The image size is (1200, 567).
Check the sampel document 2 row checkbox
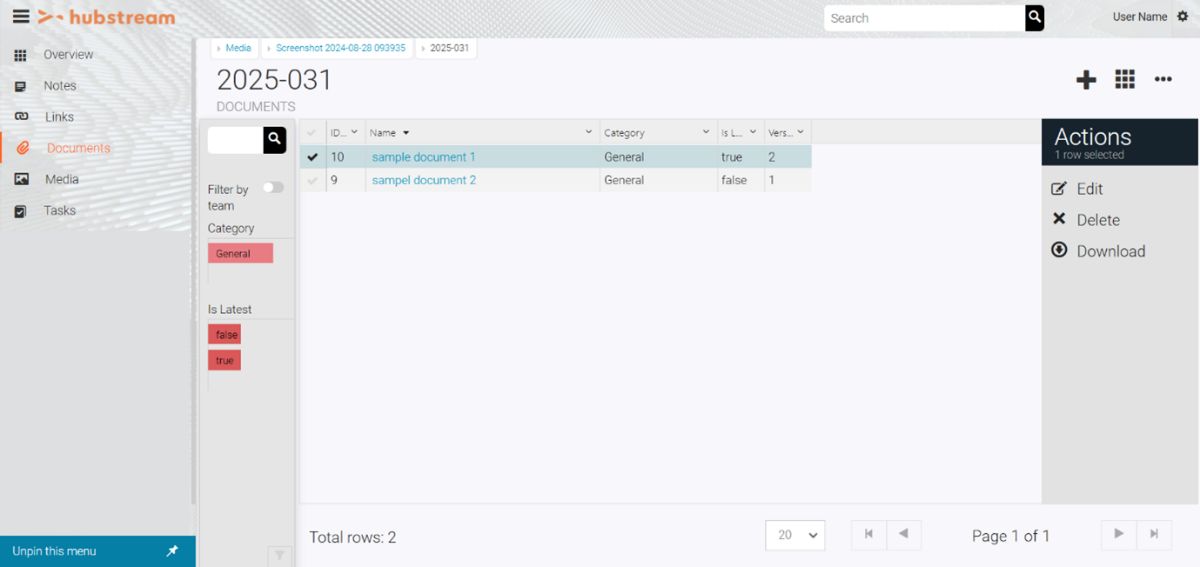[313, 181]
